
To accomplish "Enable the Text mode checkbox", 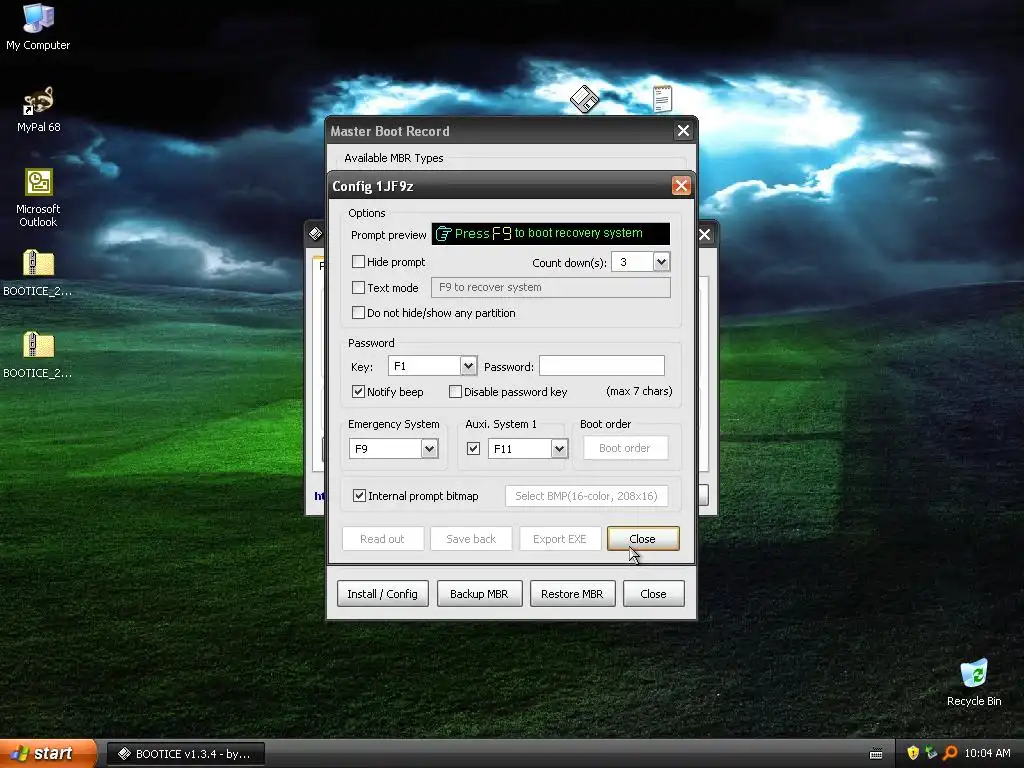I will point(359,287).
